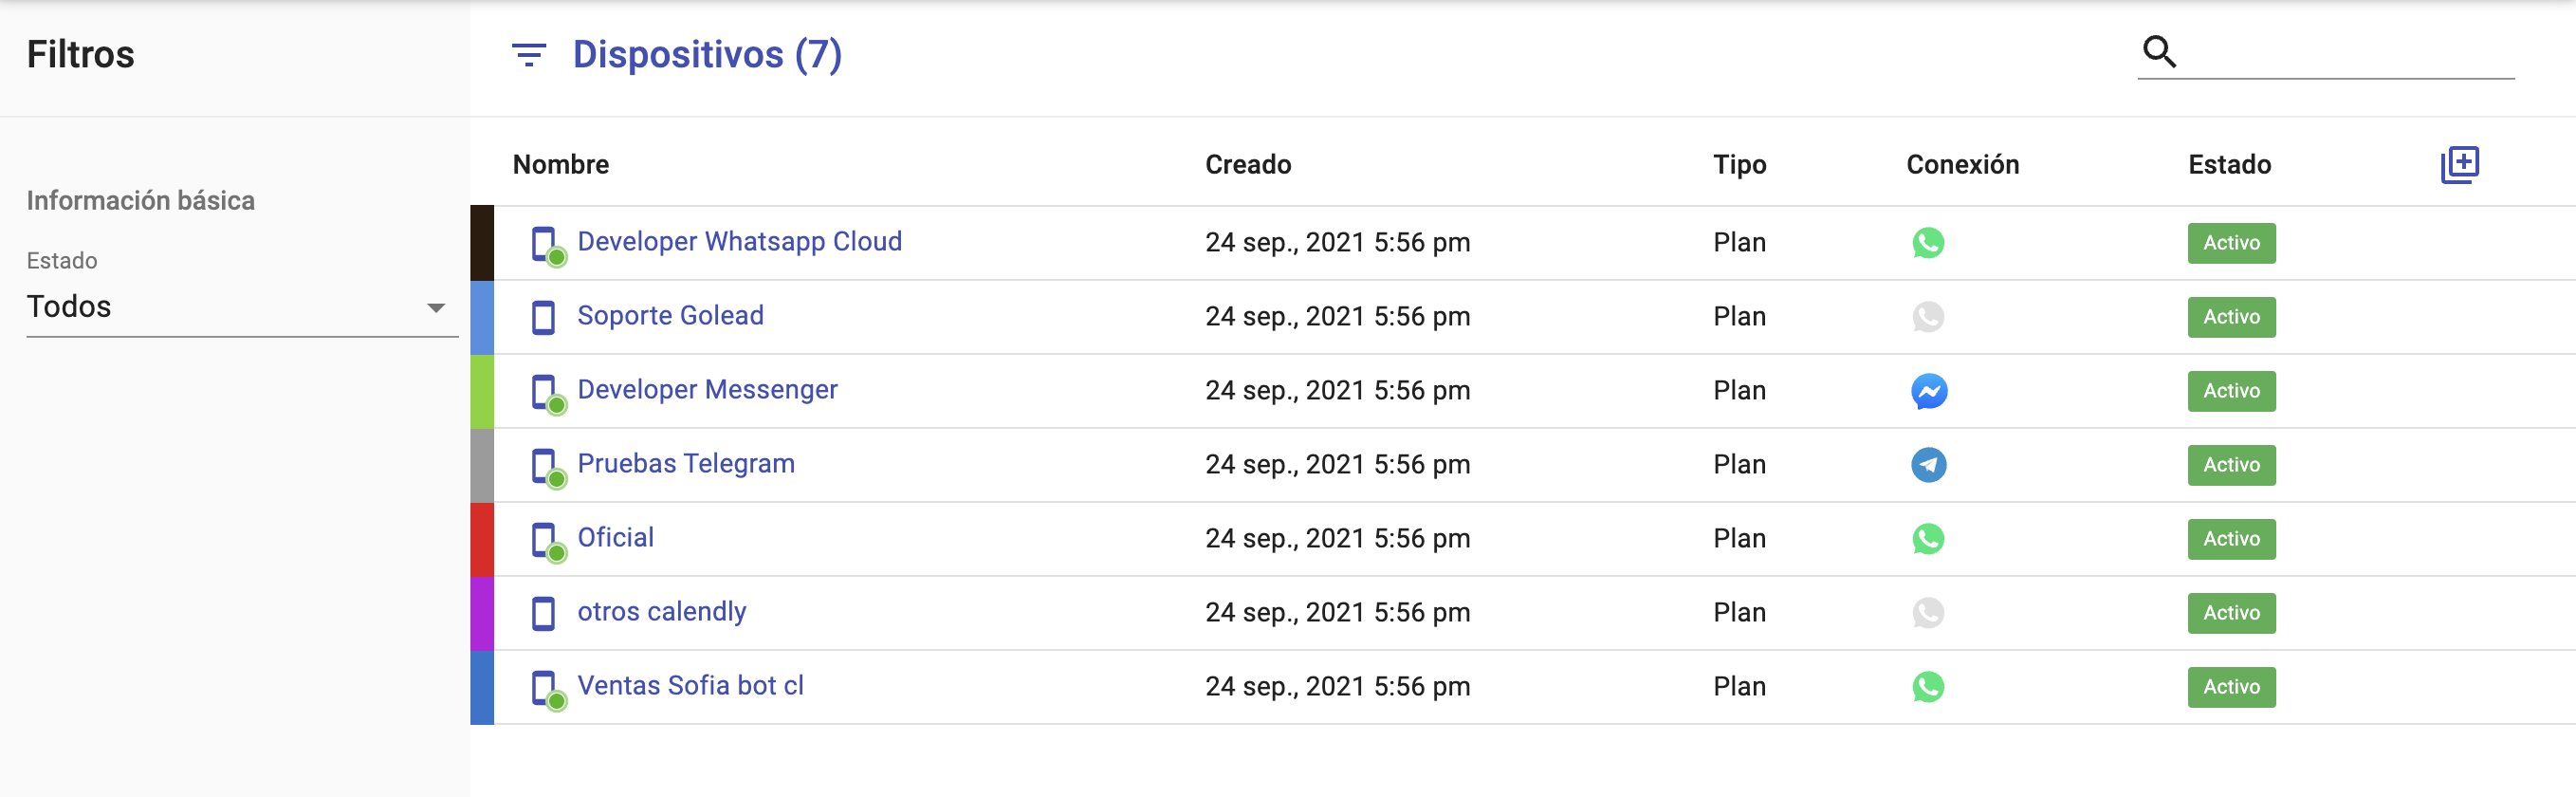Click the phone icon beside otros calendly

click(x=543, y=613)
